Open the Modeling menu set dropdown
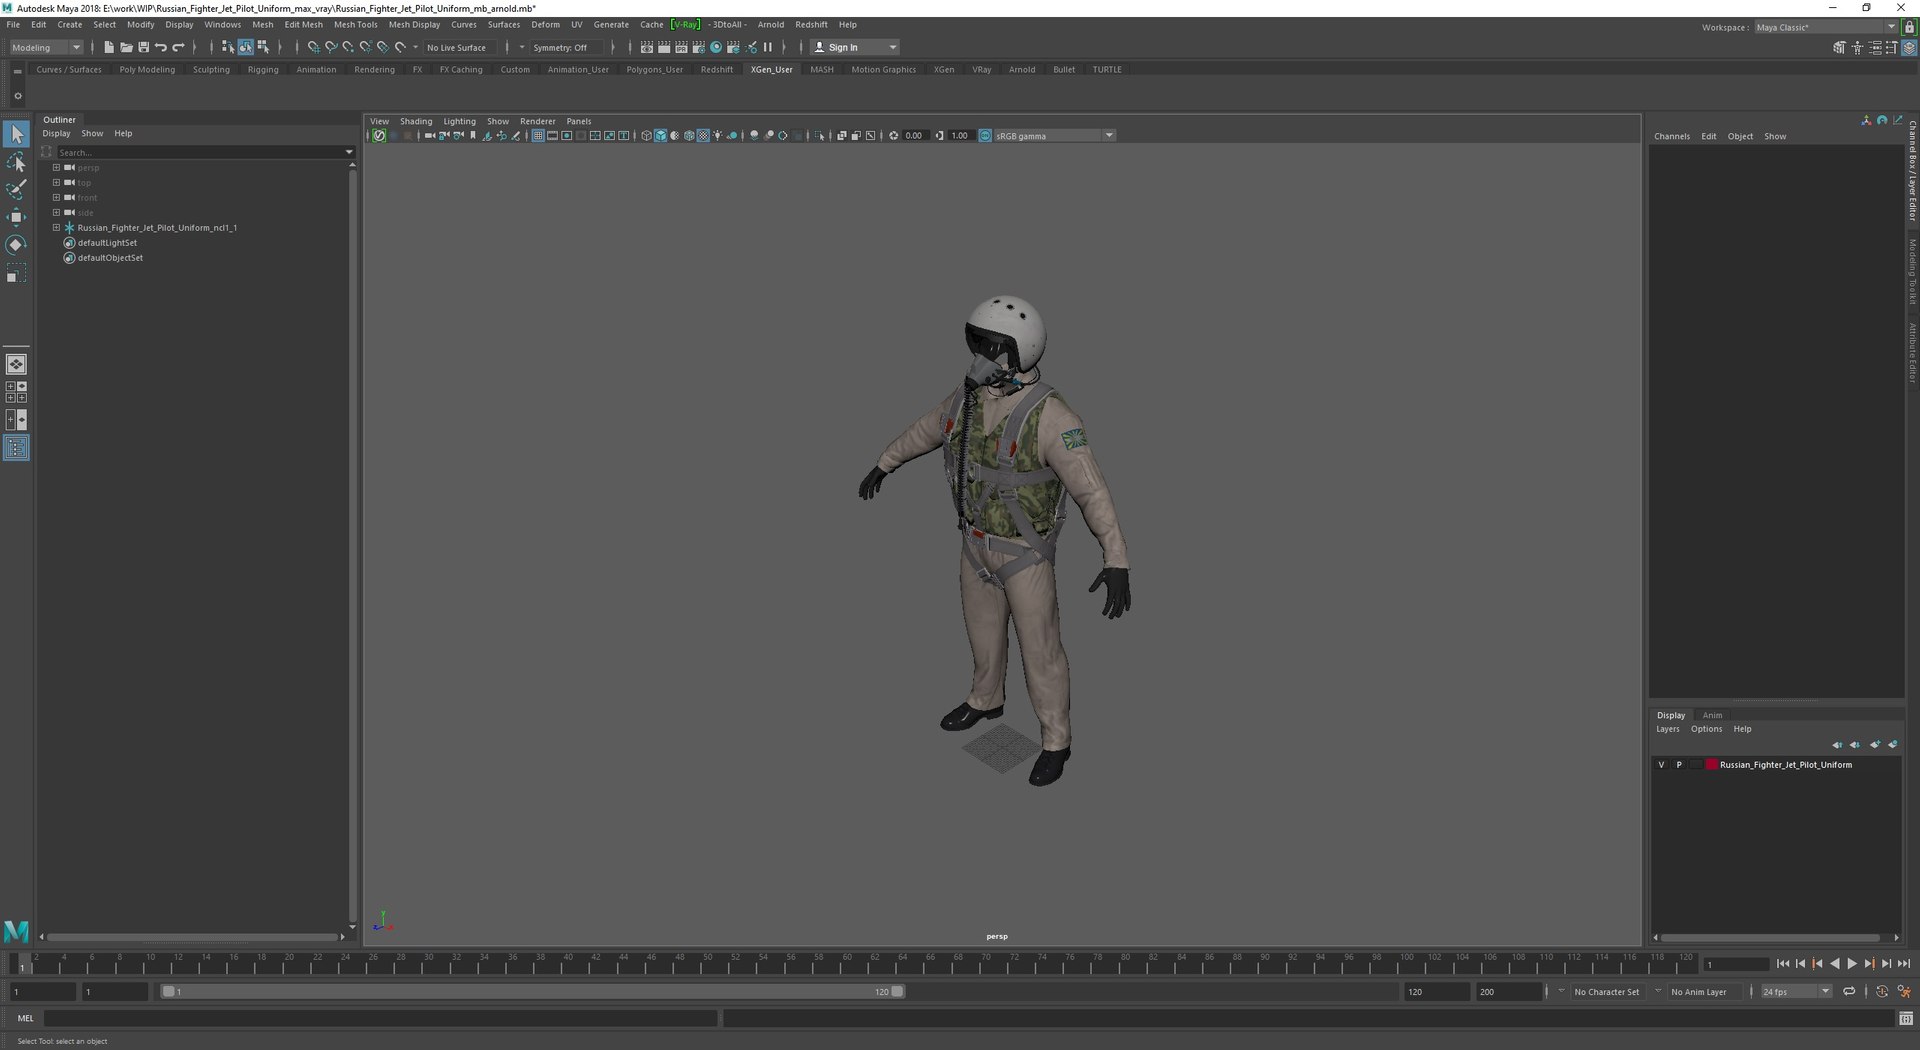The width and height of the screenshot is (1920, 1050). (x=46, y=47)
